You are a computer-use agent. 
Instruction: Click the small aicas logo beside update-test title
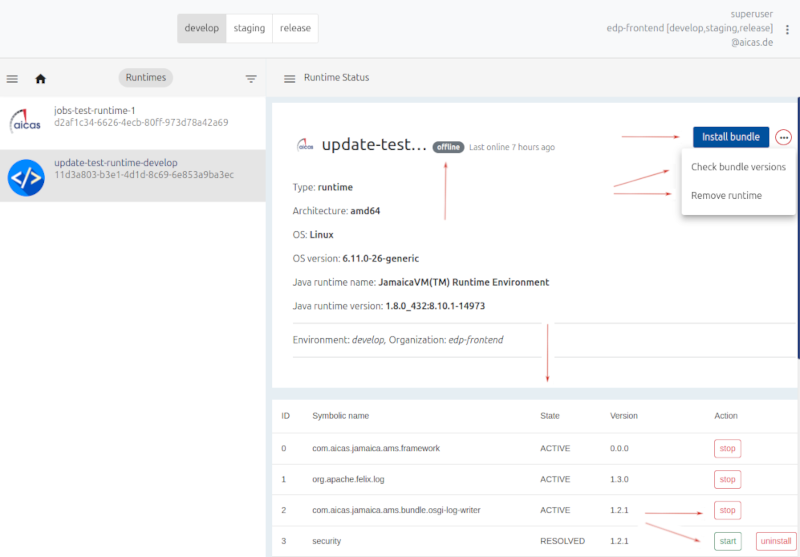pyautogui.click(x=305, y=146)
